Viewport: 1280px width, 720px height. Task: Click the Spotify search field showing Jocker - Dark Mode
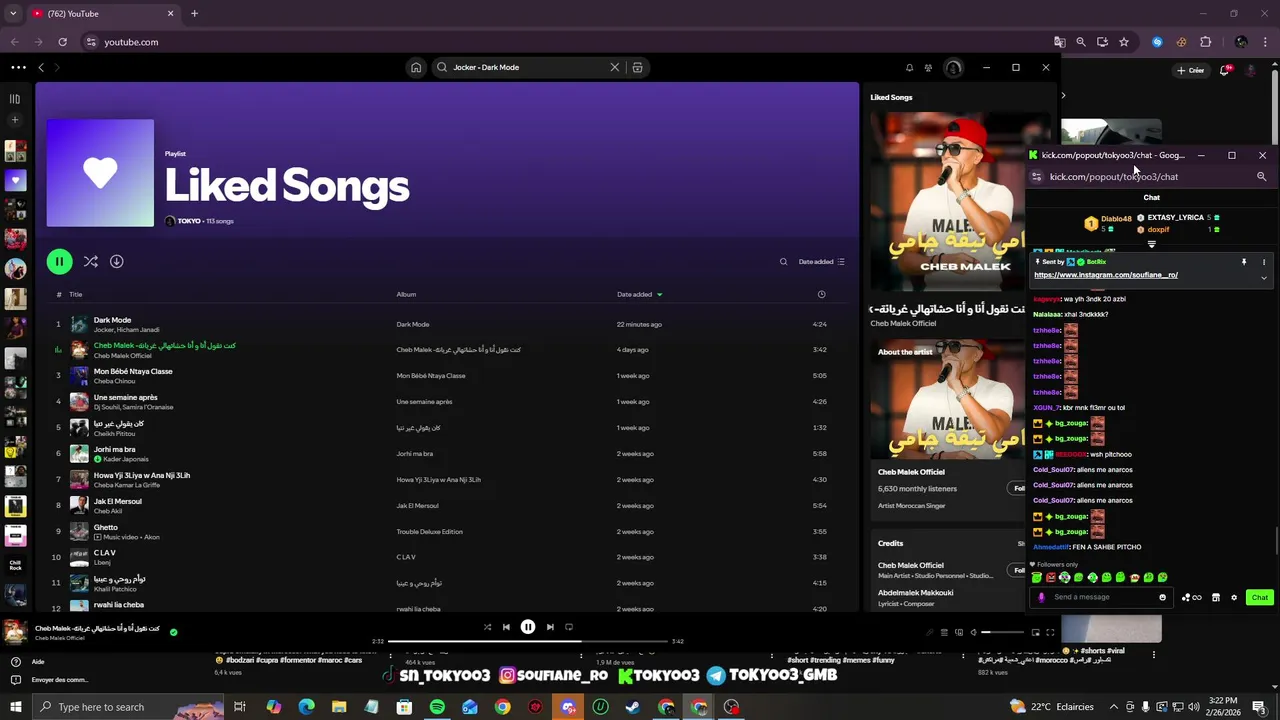tap(528, 67)
